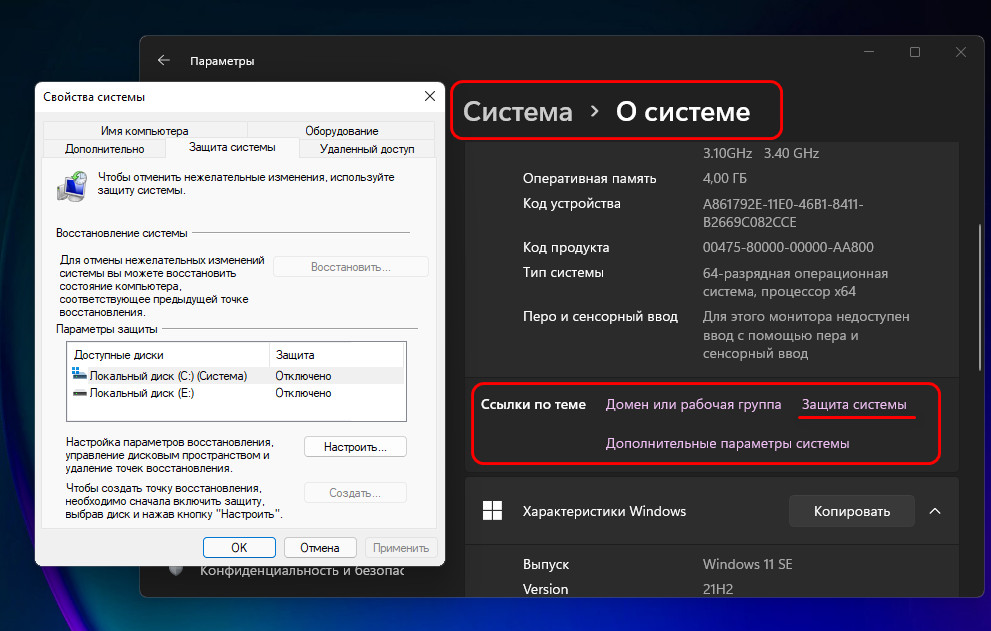
Task: Select the Защита системы tab
Action: coord(232,147)
